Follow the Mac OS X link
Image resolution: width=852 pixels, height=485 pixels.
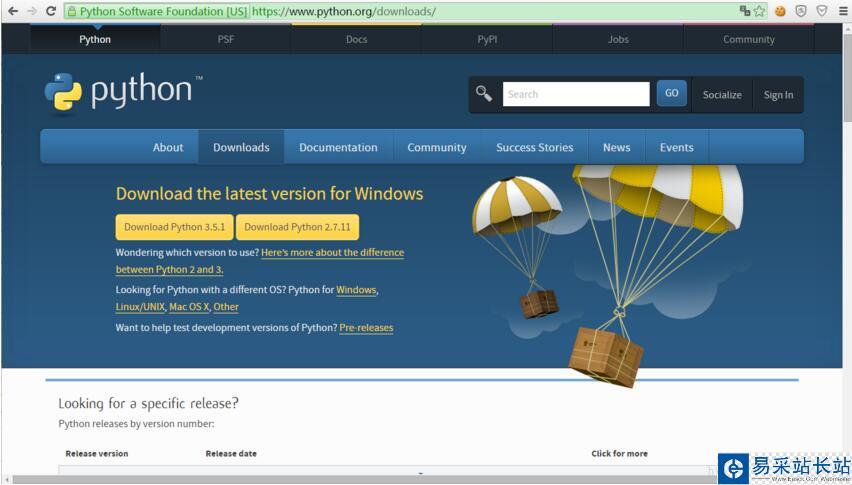tap(189, 306)
